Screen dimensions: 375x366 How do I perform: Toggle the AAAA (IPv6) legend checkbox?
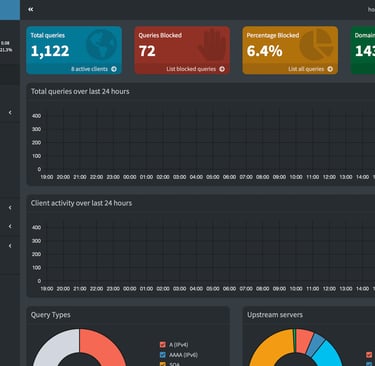coord(163,355)
